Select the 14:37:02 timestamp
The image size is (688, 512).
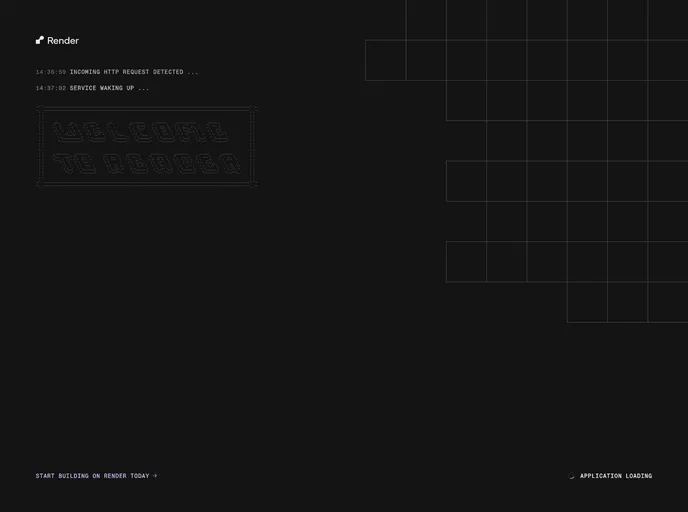tap(51, 88)
